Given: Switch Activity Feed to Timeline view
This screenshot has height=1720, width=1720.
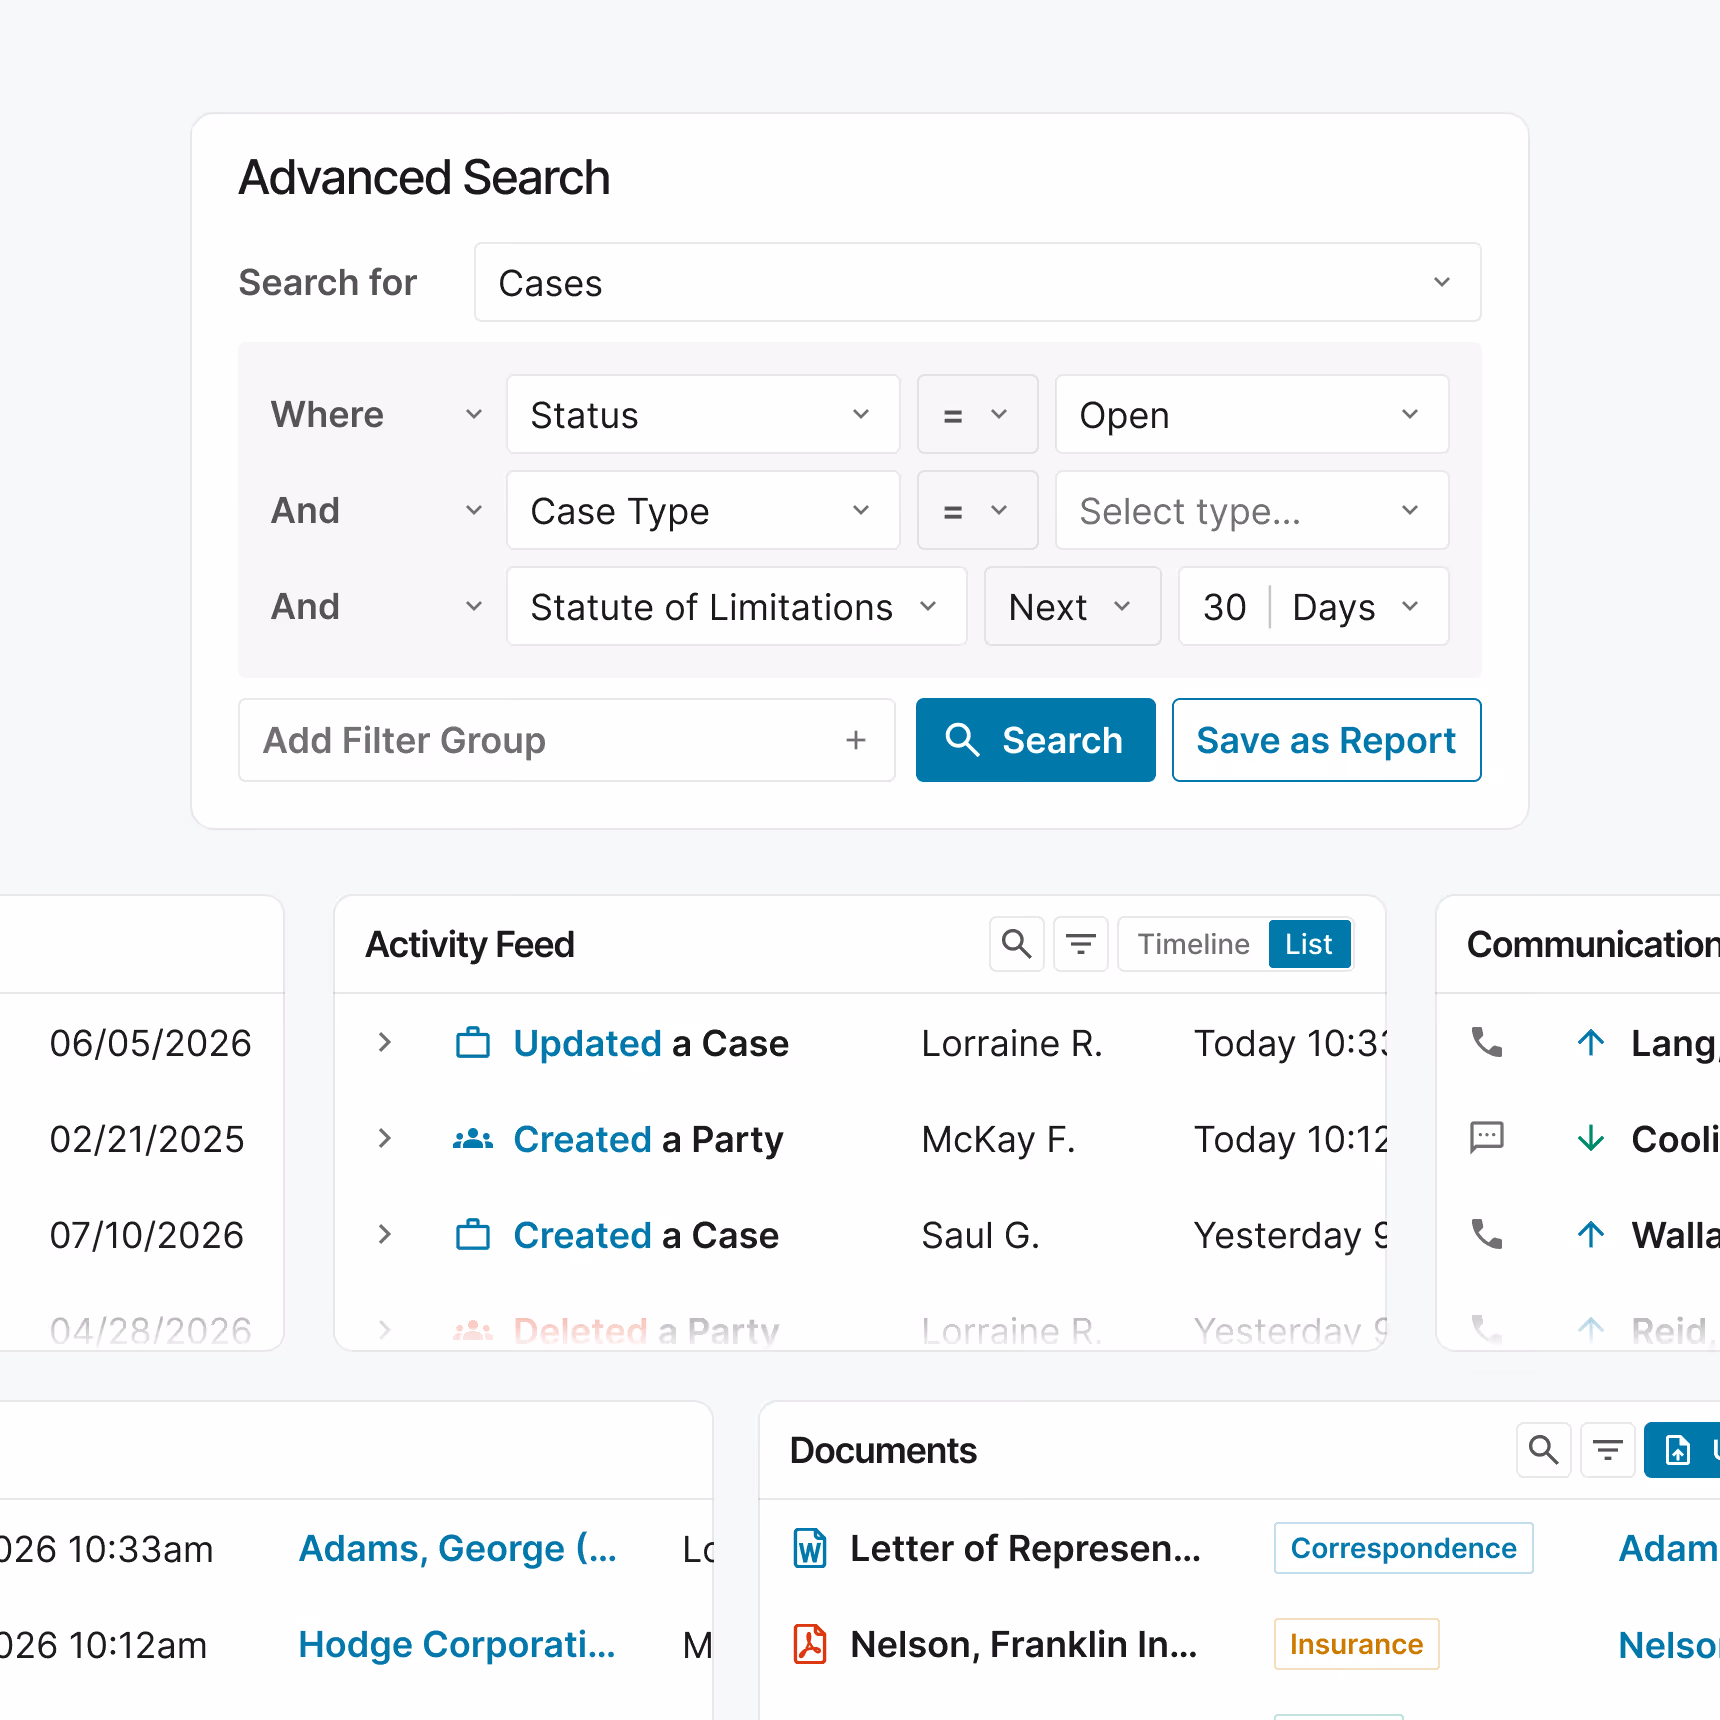Looking at the screenshot, I should pyautogui.click(x=1194, y=944).
